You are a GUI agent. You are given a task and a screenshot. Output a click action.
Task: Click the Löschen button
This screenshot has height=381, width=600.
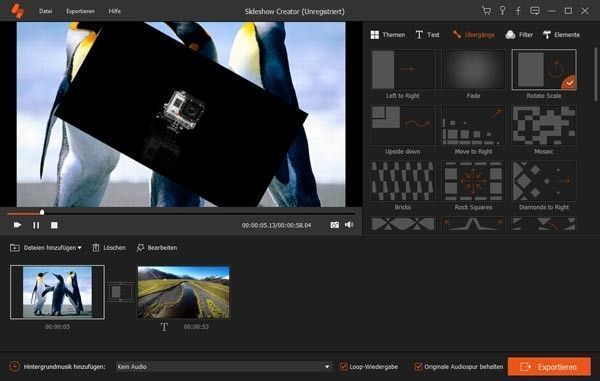pyautogui.click(x=109, y=248)
